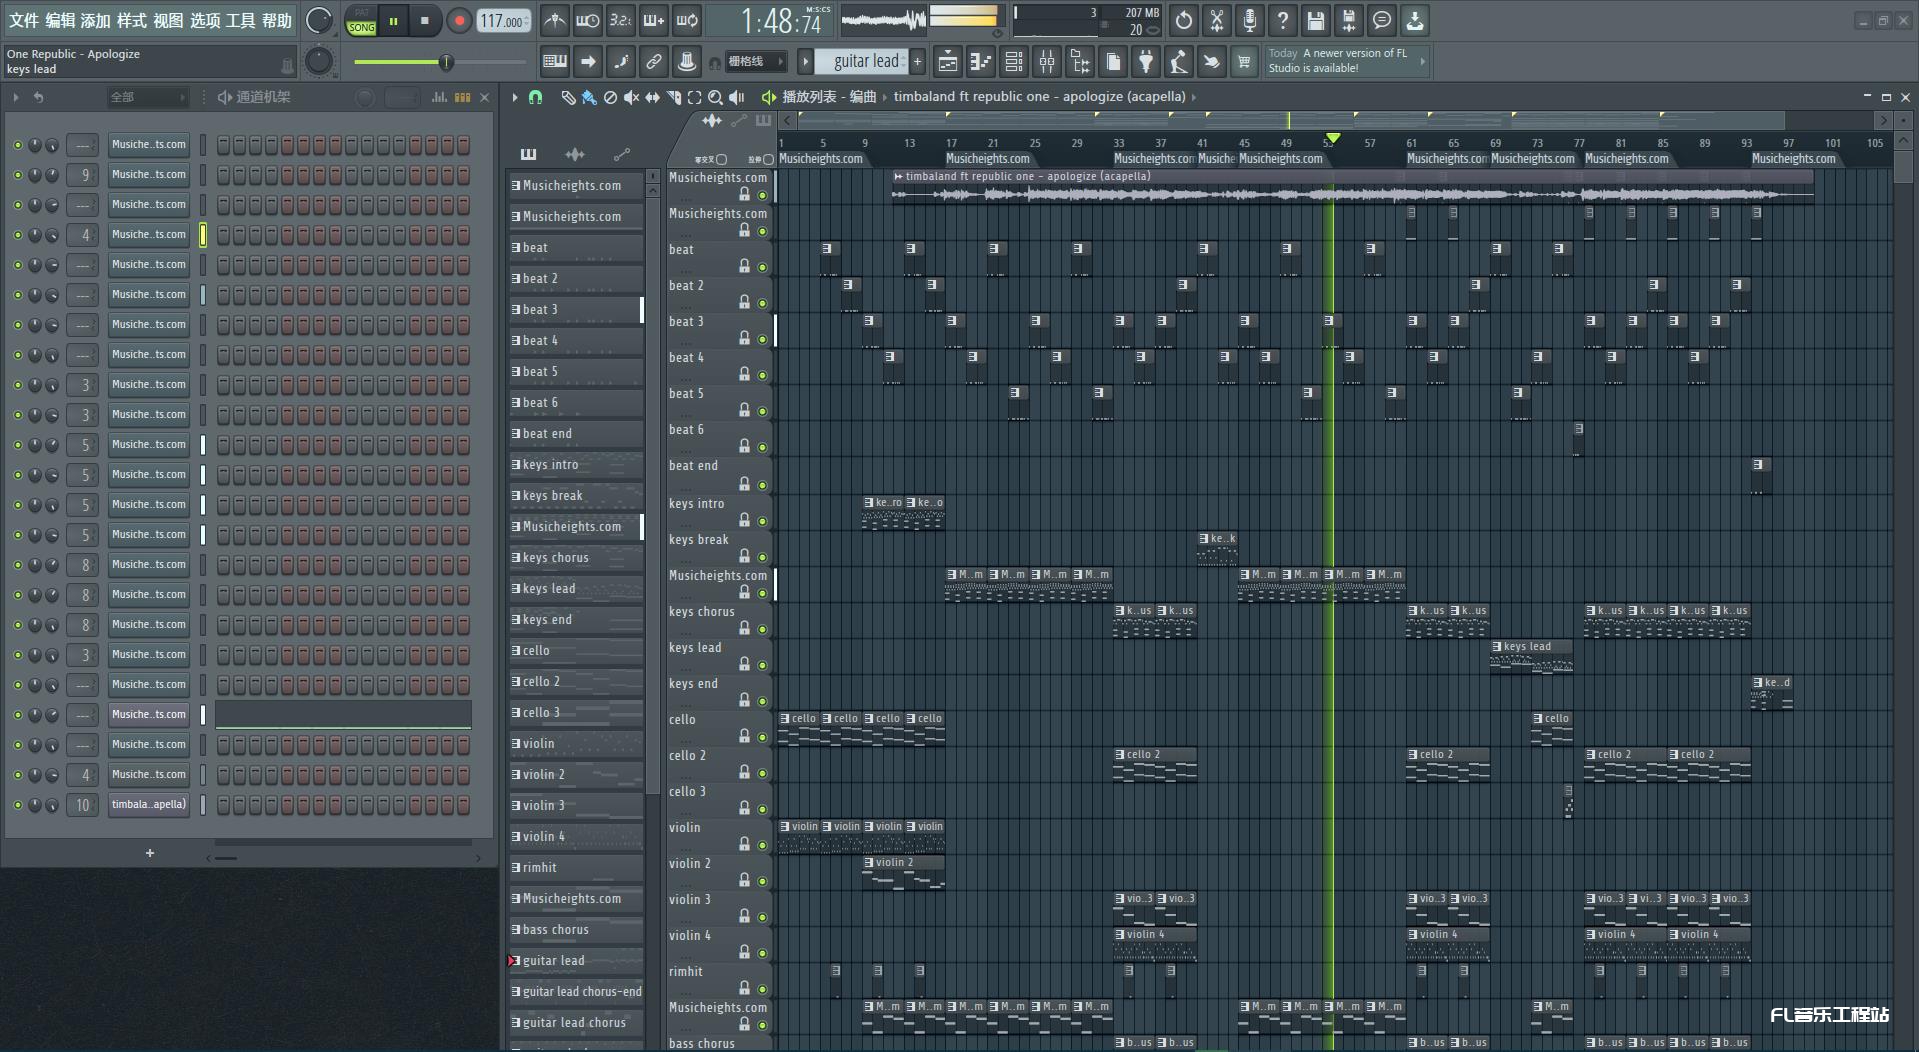Open the mixer view button
The height and width of the screenshot is (1052, 1919).
[x=1047, y=62]
